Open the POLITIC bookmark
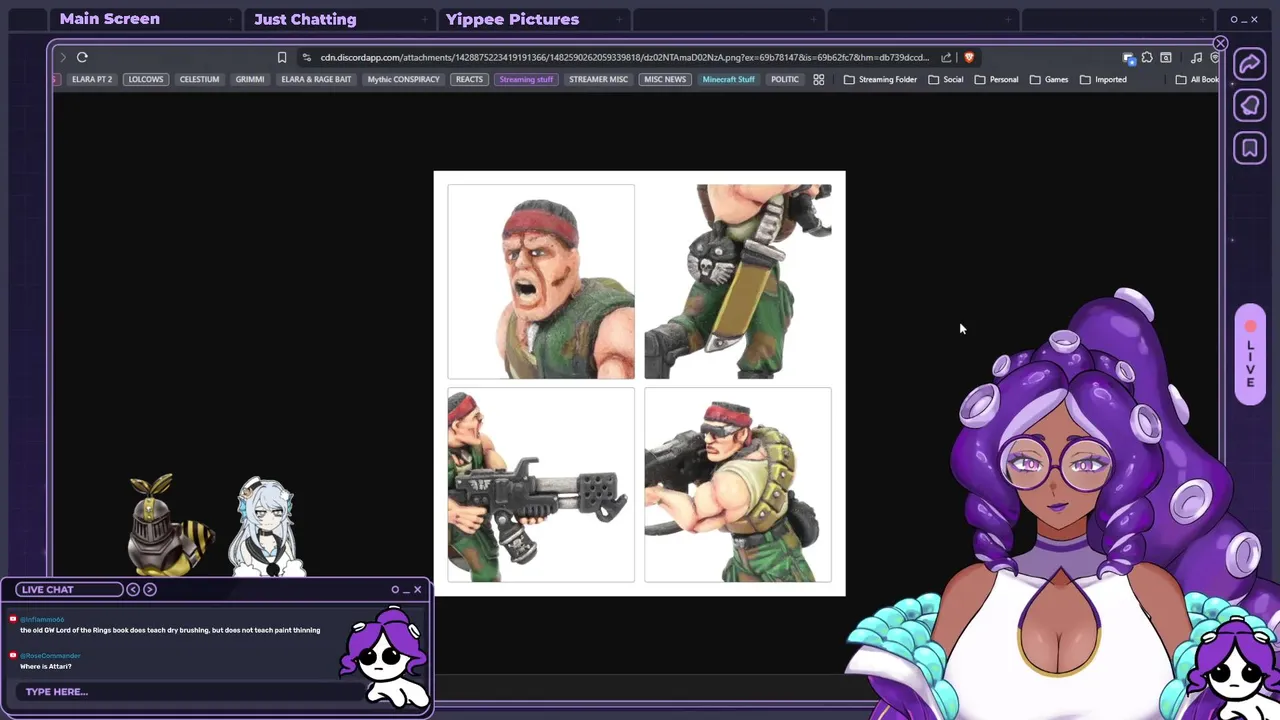1280x720 pixels. 785,79
